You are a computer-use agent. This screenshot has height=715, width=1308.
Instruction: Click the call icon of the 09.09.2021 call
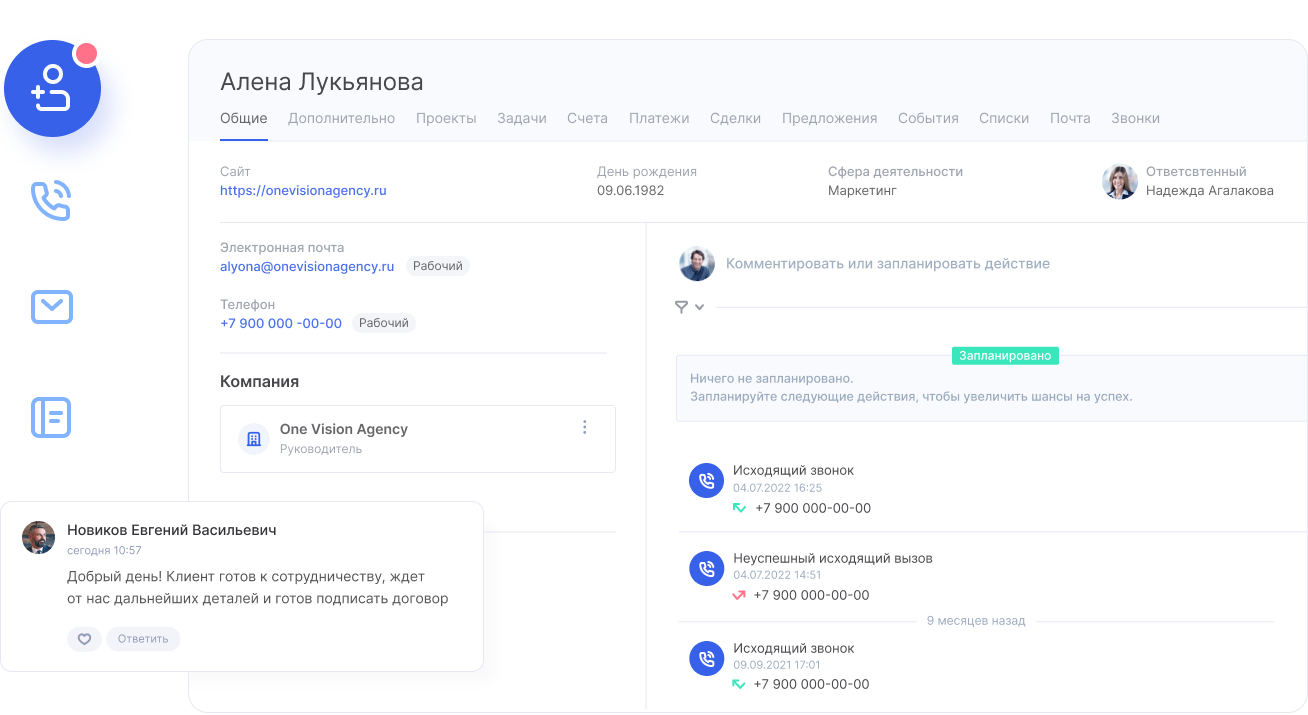(706, 658)
